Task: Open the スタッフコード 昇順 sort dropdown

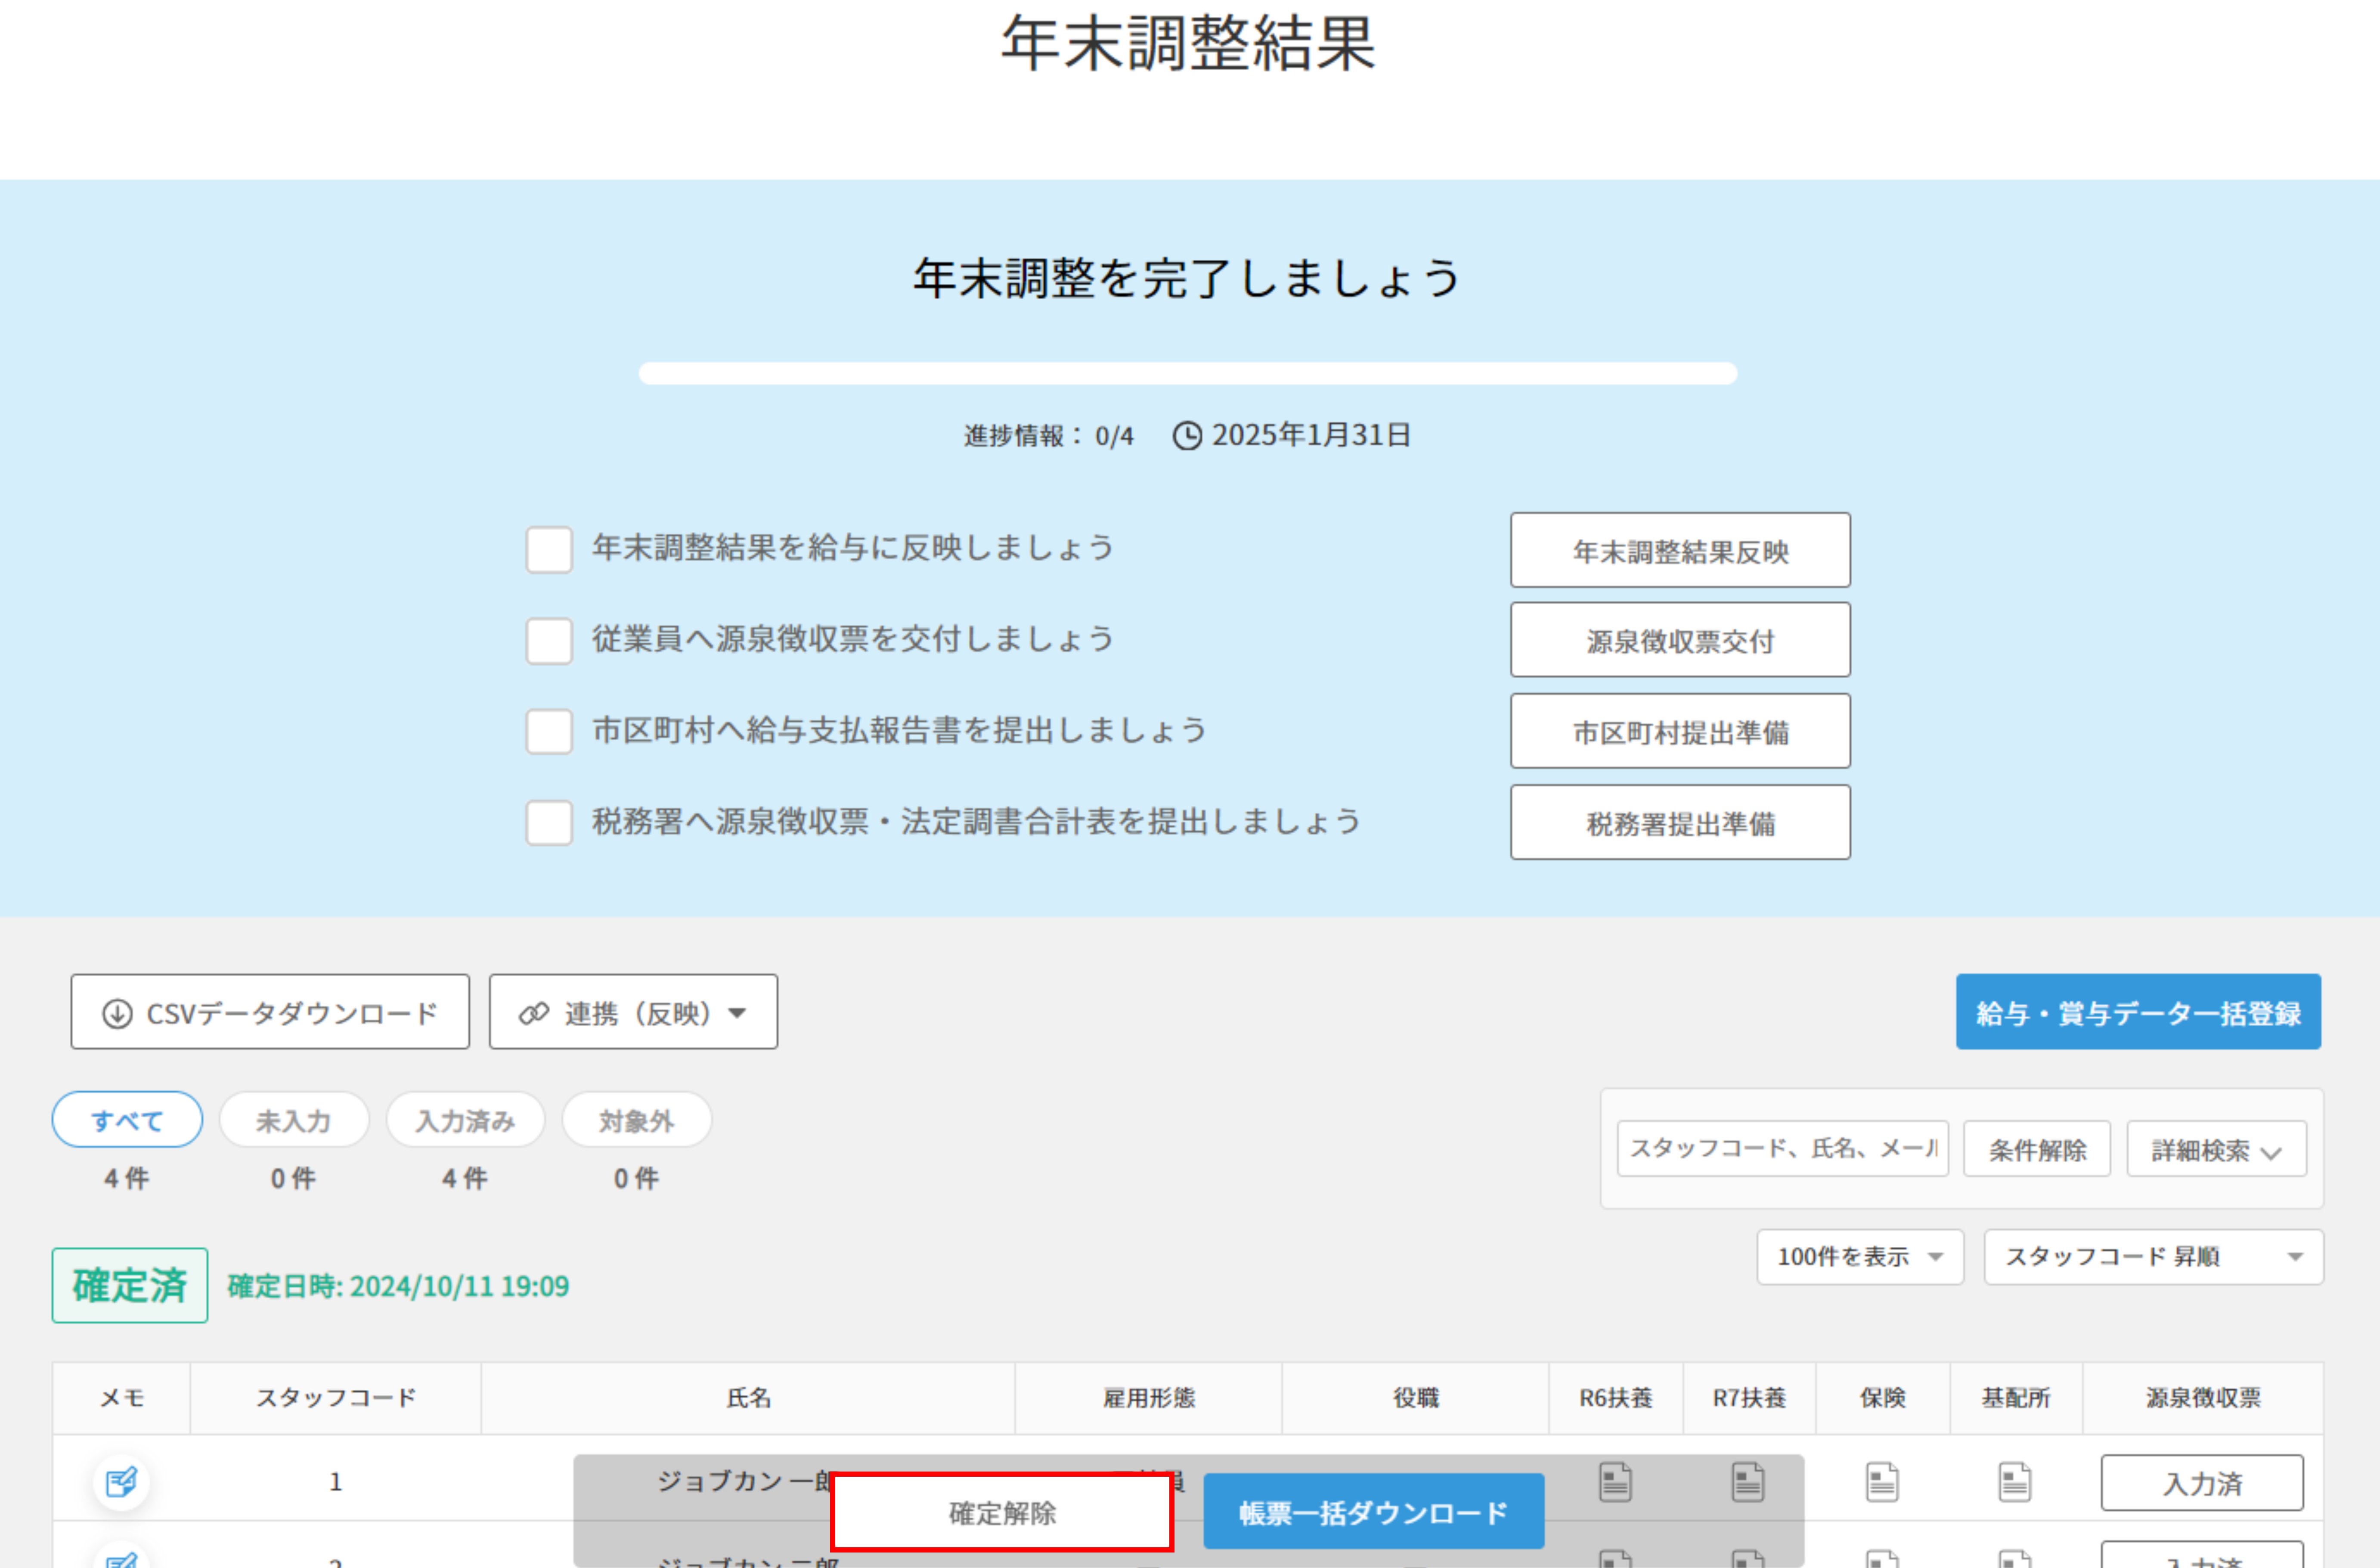Action: pos(2153,1256)
